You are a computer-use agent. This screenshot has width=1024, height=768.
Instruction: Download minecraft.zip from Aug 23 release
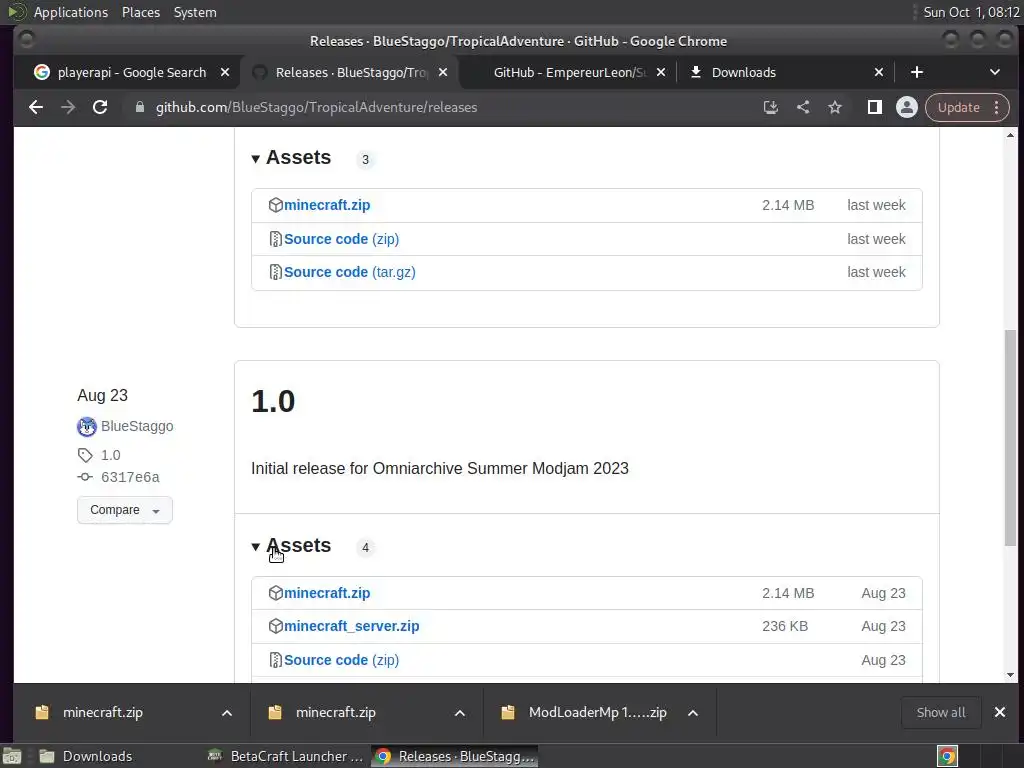[x=327, y=593]
